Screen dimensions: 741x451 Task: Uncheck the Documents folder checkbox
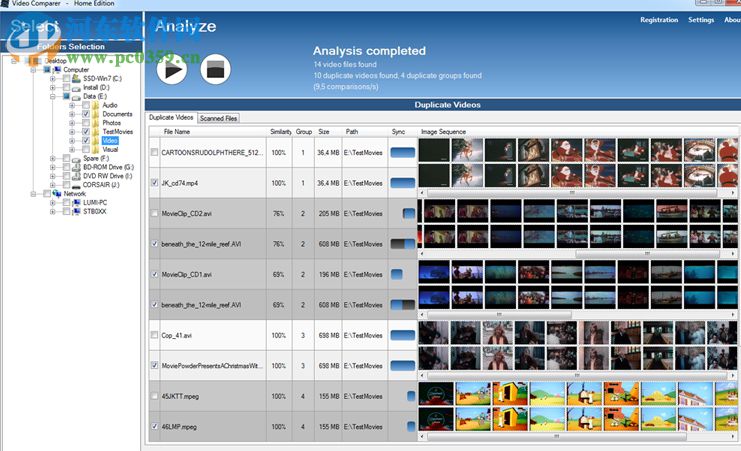(86, 114)
